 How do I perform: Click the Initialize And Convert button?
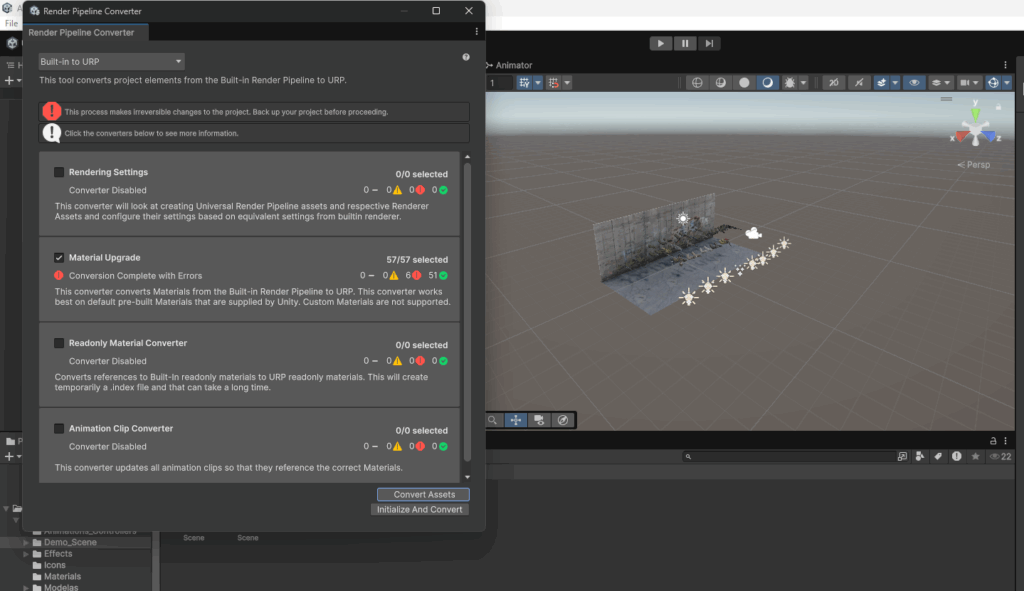pyautogui.click(x=419, y=509)
